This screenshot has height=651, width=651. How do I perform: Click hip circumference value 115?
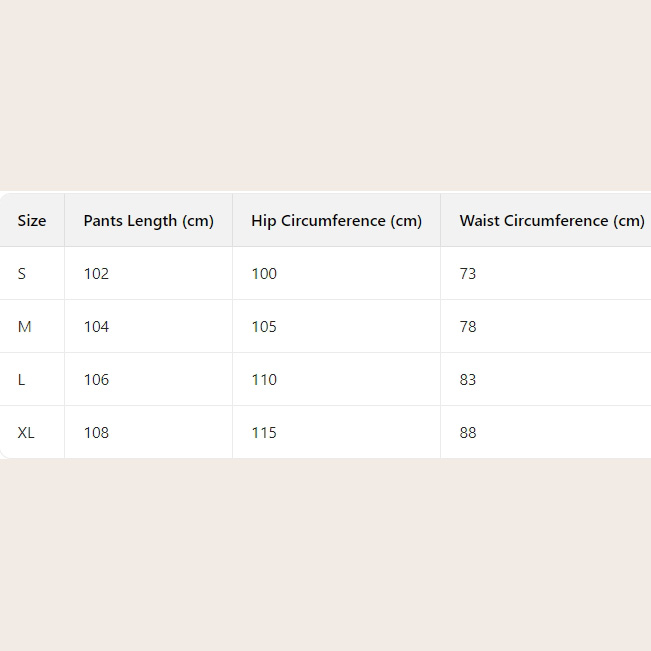click(x=264, y=433)
